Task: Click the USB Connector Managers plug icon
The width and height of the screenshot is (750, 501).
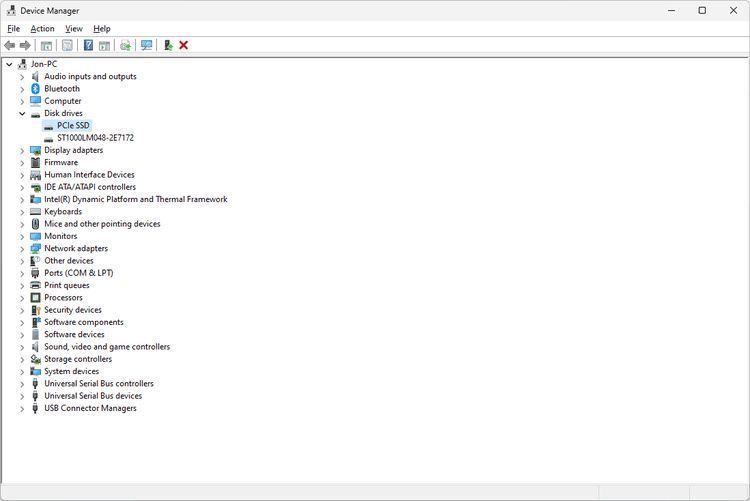Action: coord(35,408)
